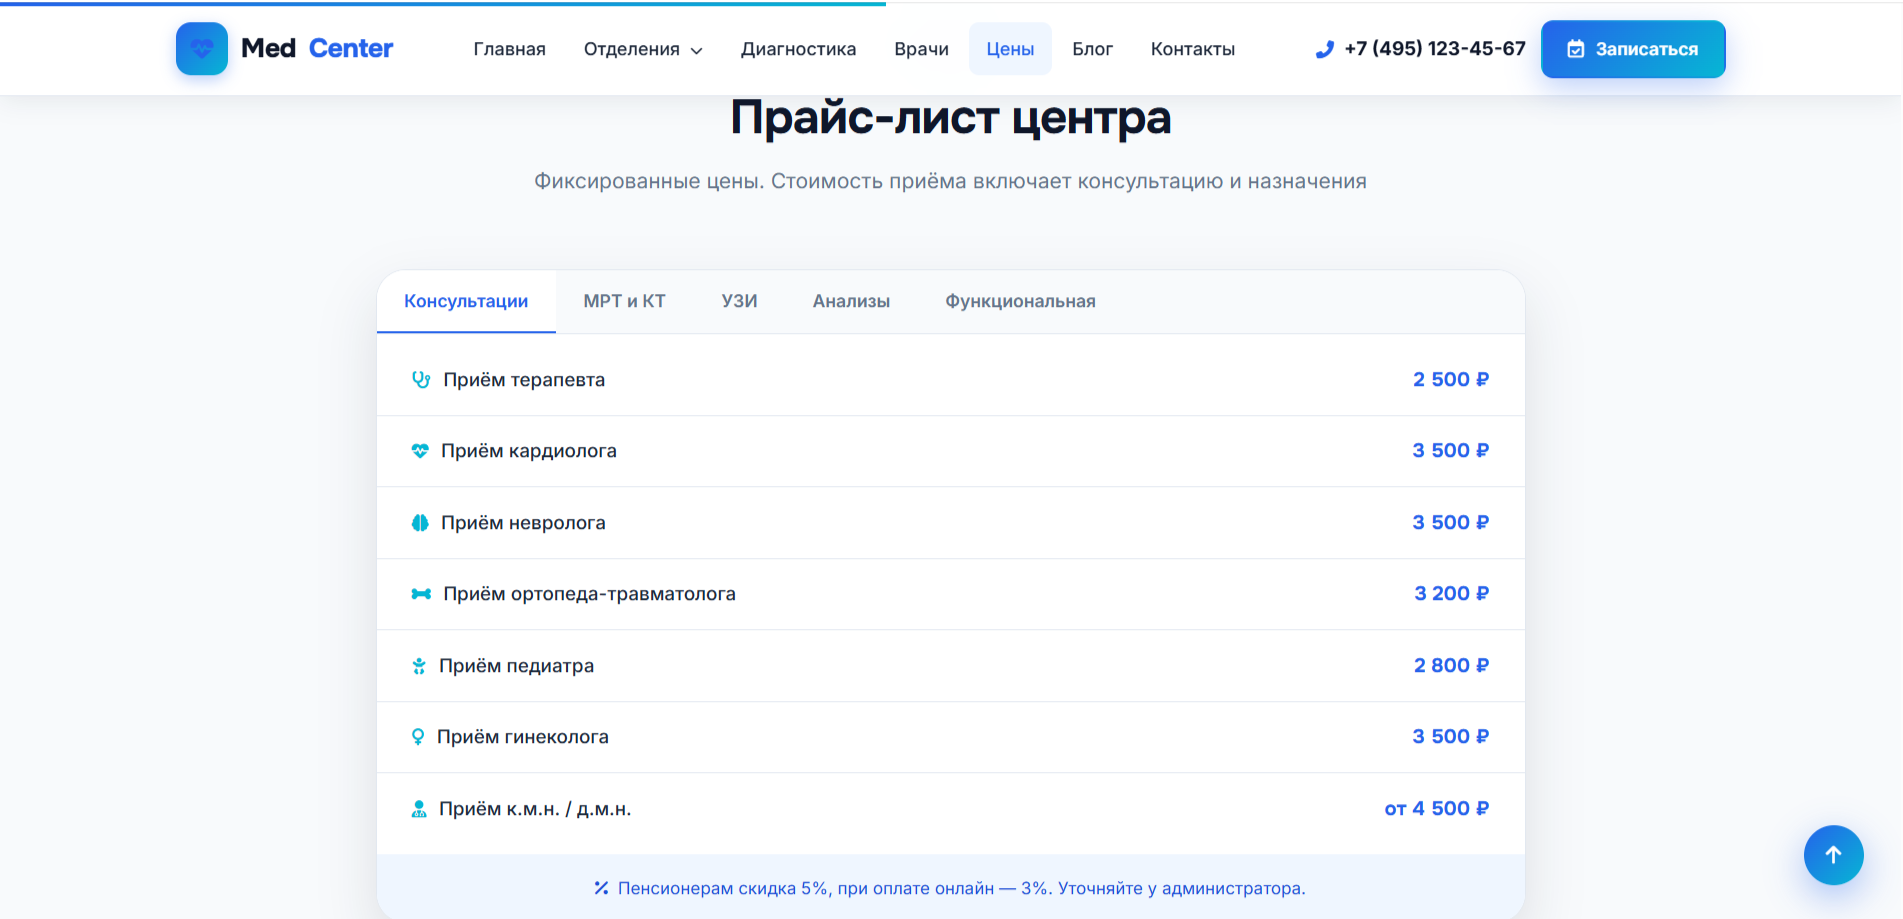Click the 2 800 ₽ price value
The image size is (1903, 919).
point(1451,666)
